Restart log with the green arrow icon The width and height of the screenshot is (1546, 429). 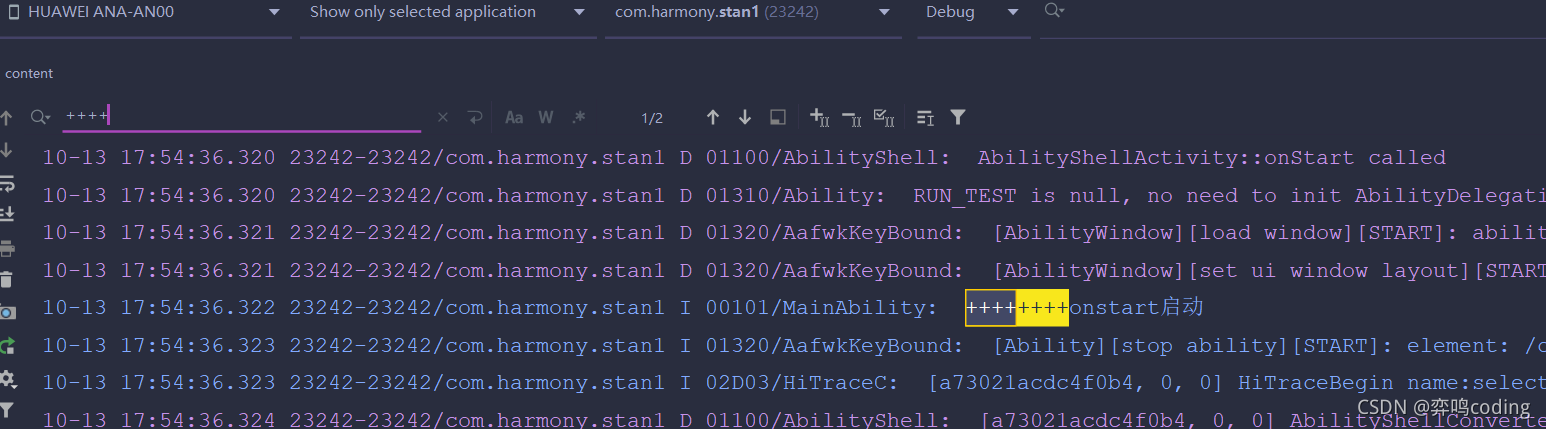7,346
